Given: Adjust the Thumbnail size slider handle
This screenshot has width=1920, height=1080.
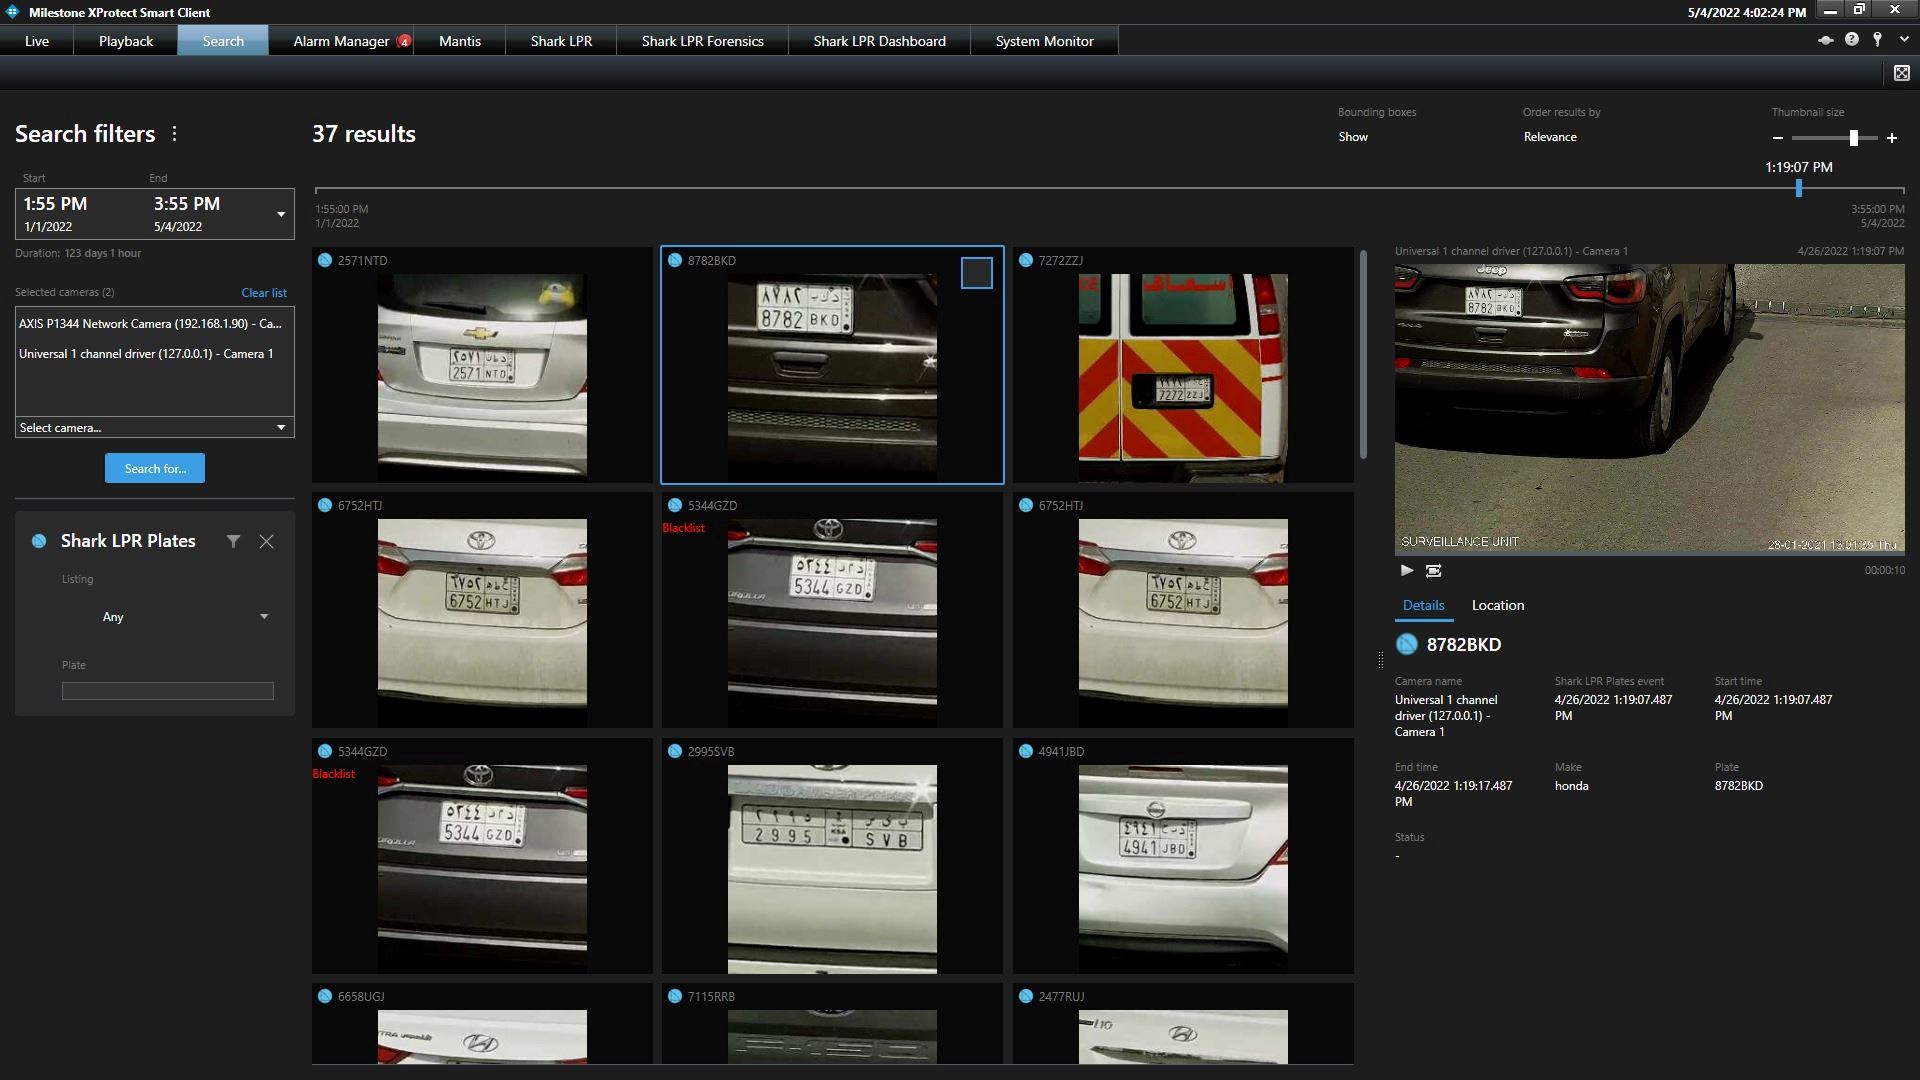Looking at the screenshot, I should point(1853,138).
